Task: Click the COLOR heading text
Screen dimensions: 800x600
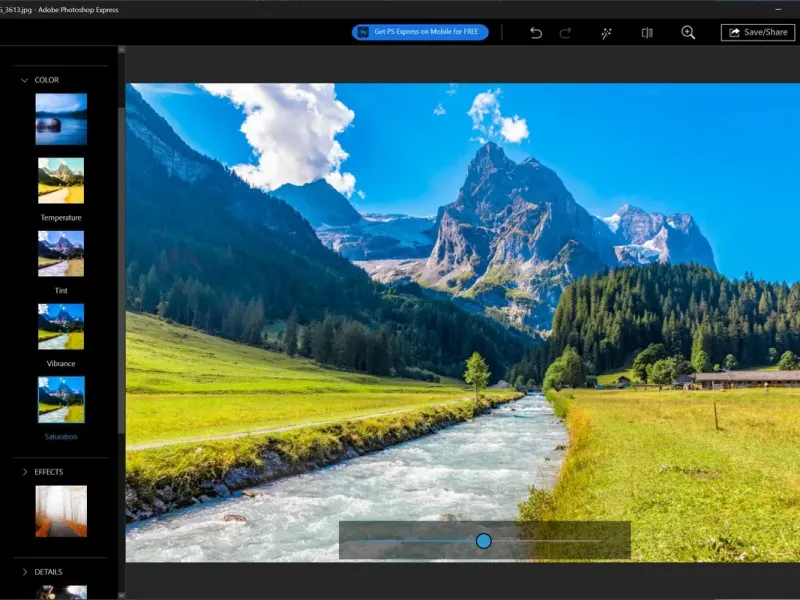Action: (46, 80)
